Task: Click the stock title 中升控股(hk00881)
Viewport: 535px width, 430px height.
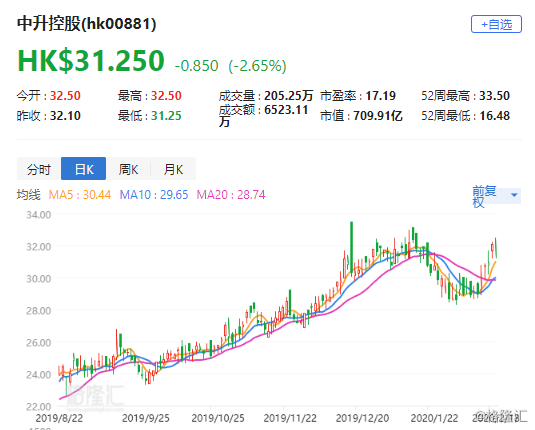Action: tap(87, 24)
